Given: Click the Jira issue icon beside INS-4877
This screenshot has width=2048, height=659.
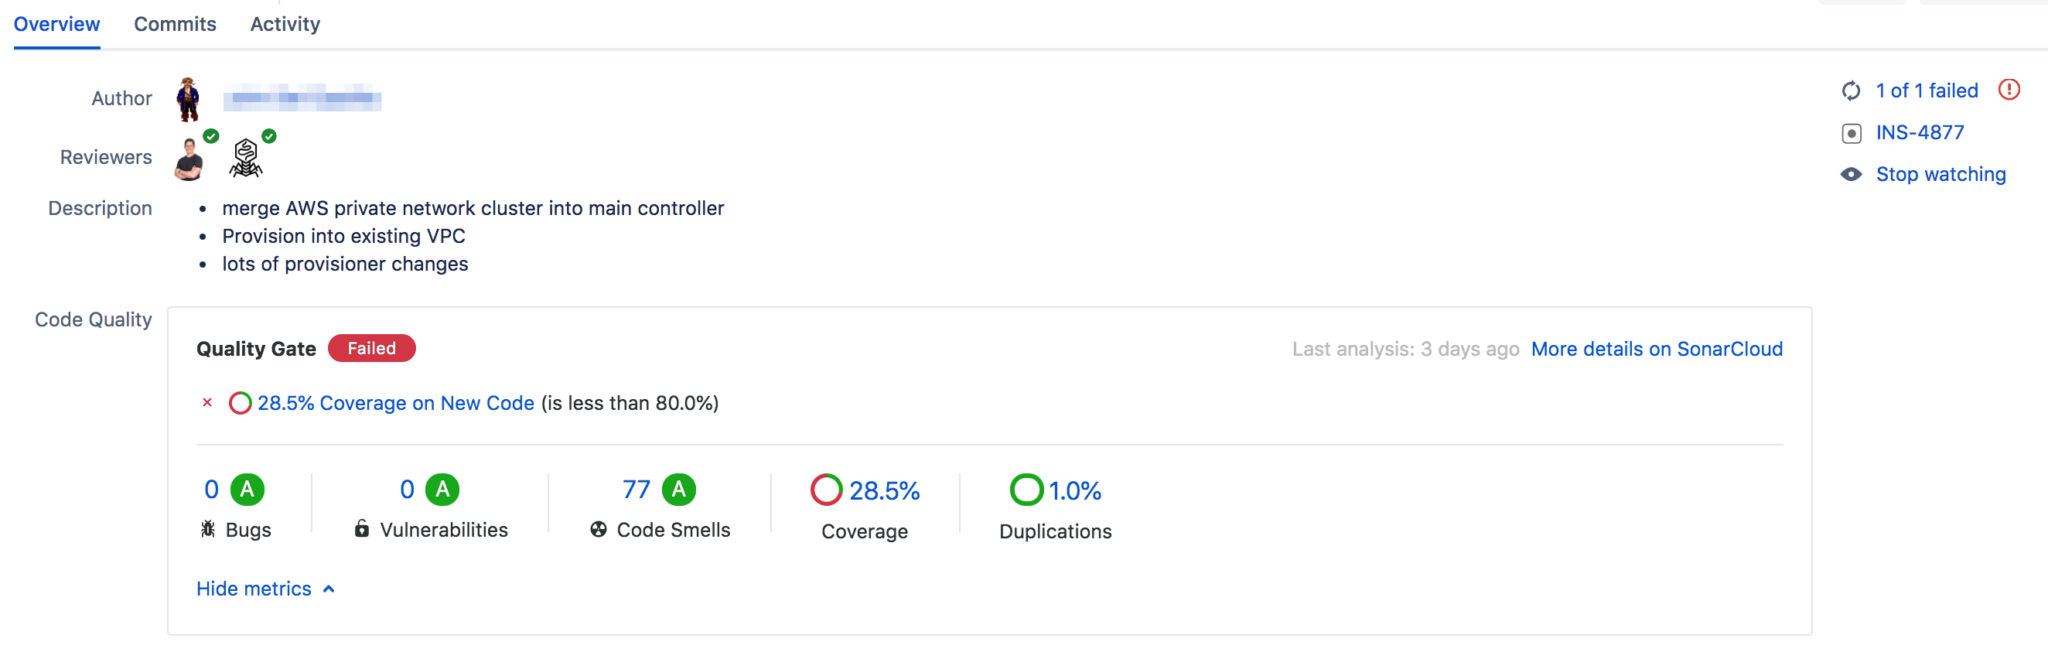Looking at the screenshot, I should click(x=1852, y=132).
